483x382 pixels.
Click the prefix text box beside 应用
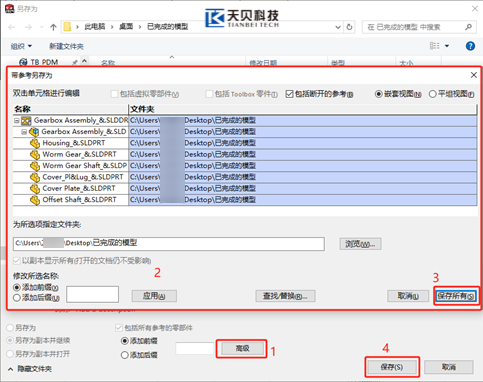pyautogui.click(x=92, y=294)
